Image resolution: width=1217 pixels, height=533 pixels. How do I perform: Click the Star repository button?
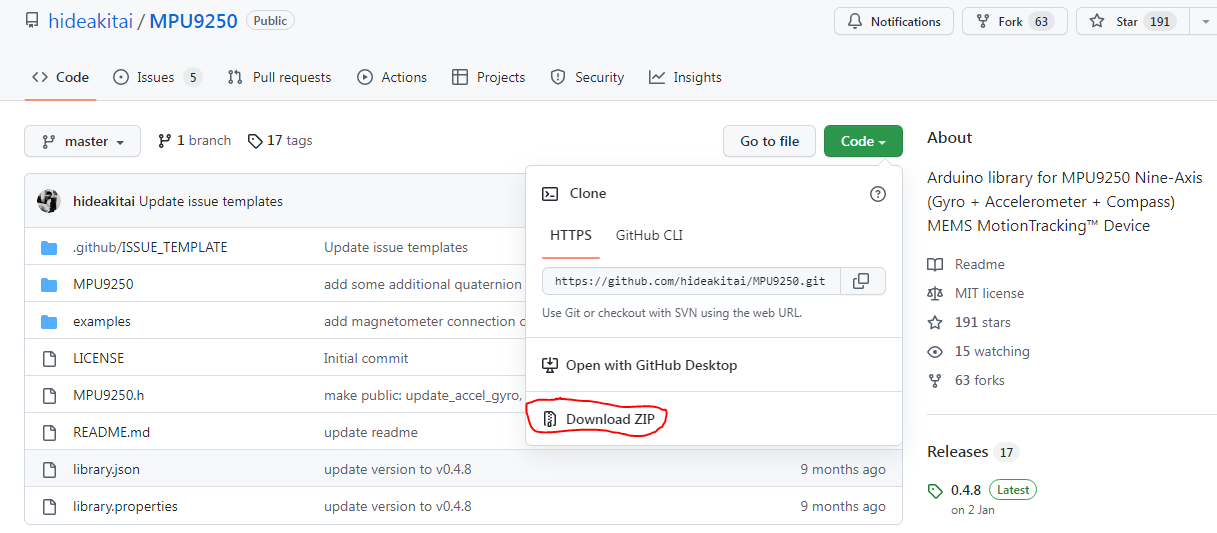[1131, 22]
